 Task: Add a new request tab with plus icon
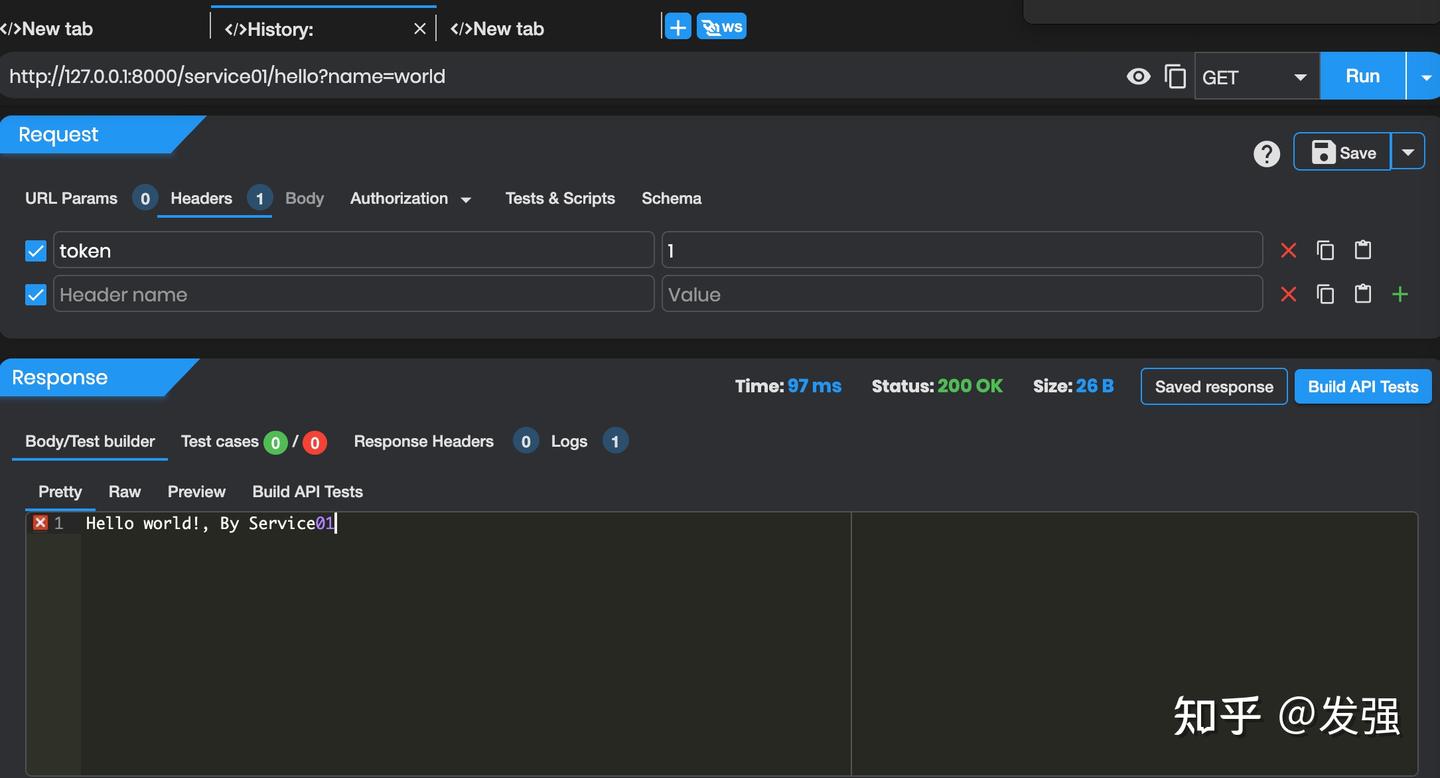coord(678,27)
